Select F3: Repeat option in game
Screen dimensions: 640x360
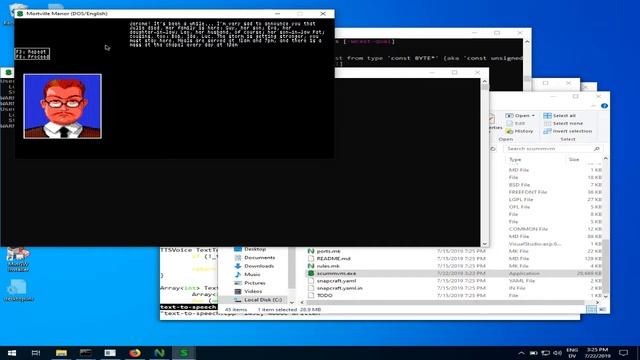coord(32,51)
